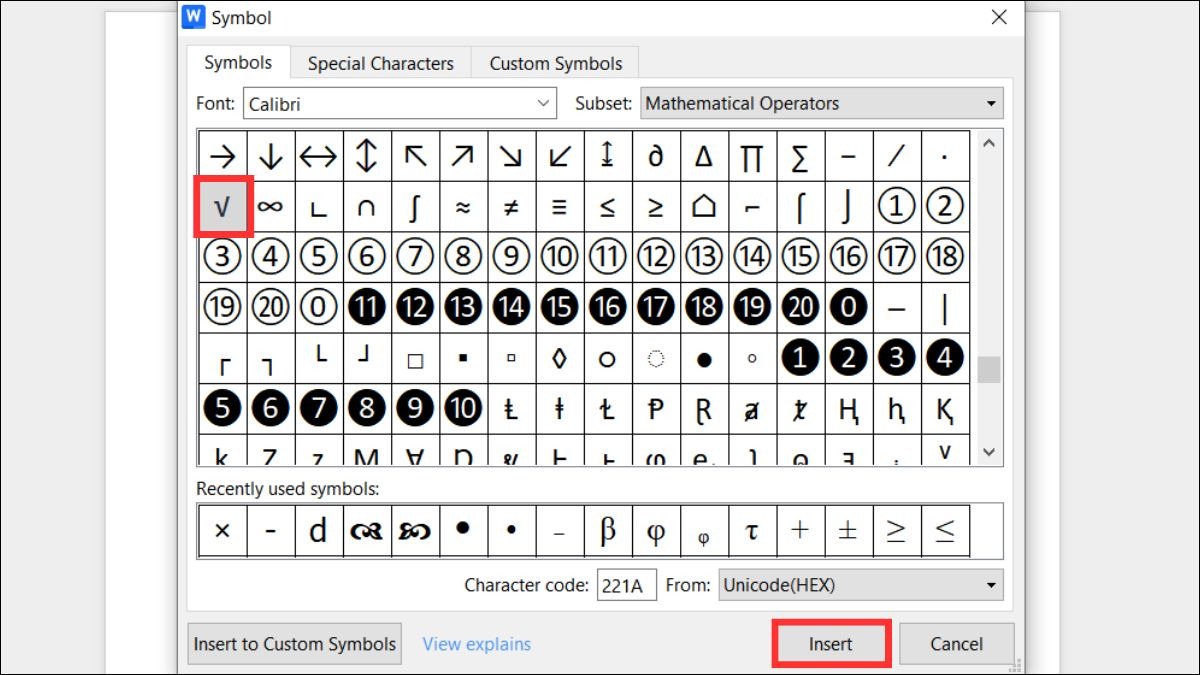The width and height of the screenshot is (1200, 675).
Task: Pick the approximately equal symbol
Action: 462,207
